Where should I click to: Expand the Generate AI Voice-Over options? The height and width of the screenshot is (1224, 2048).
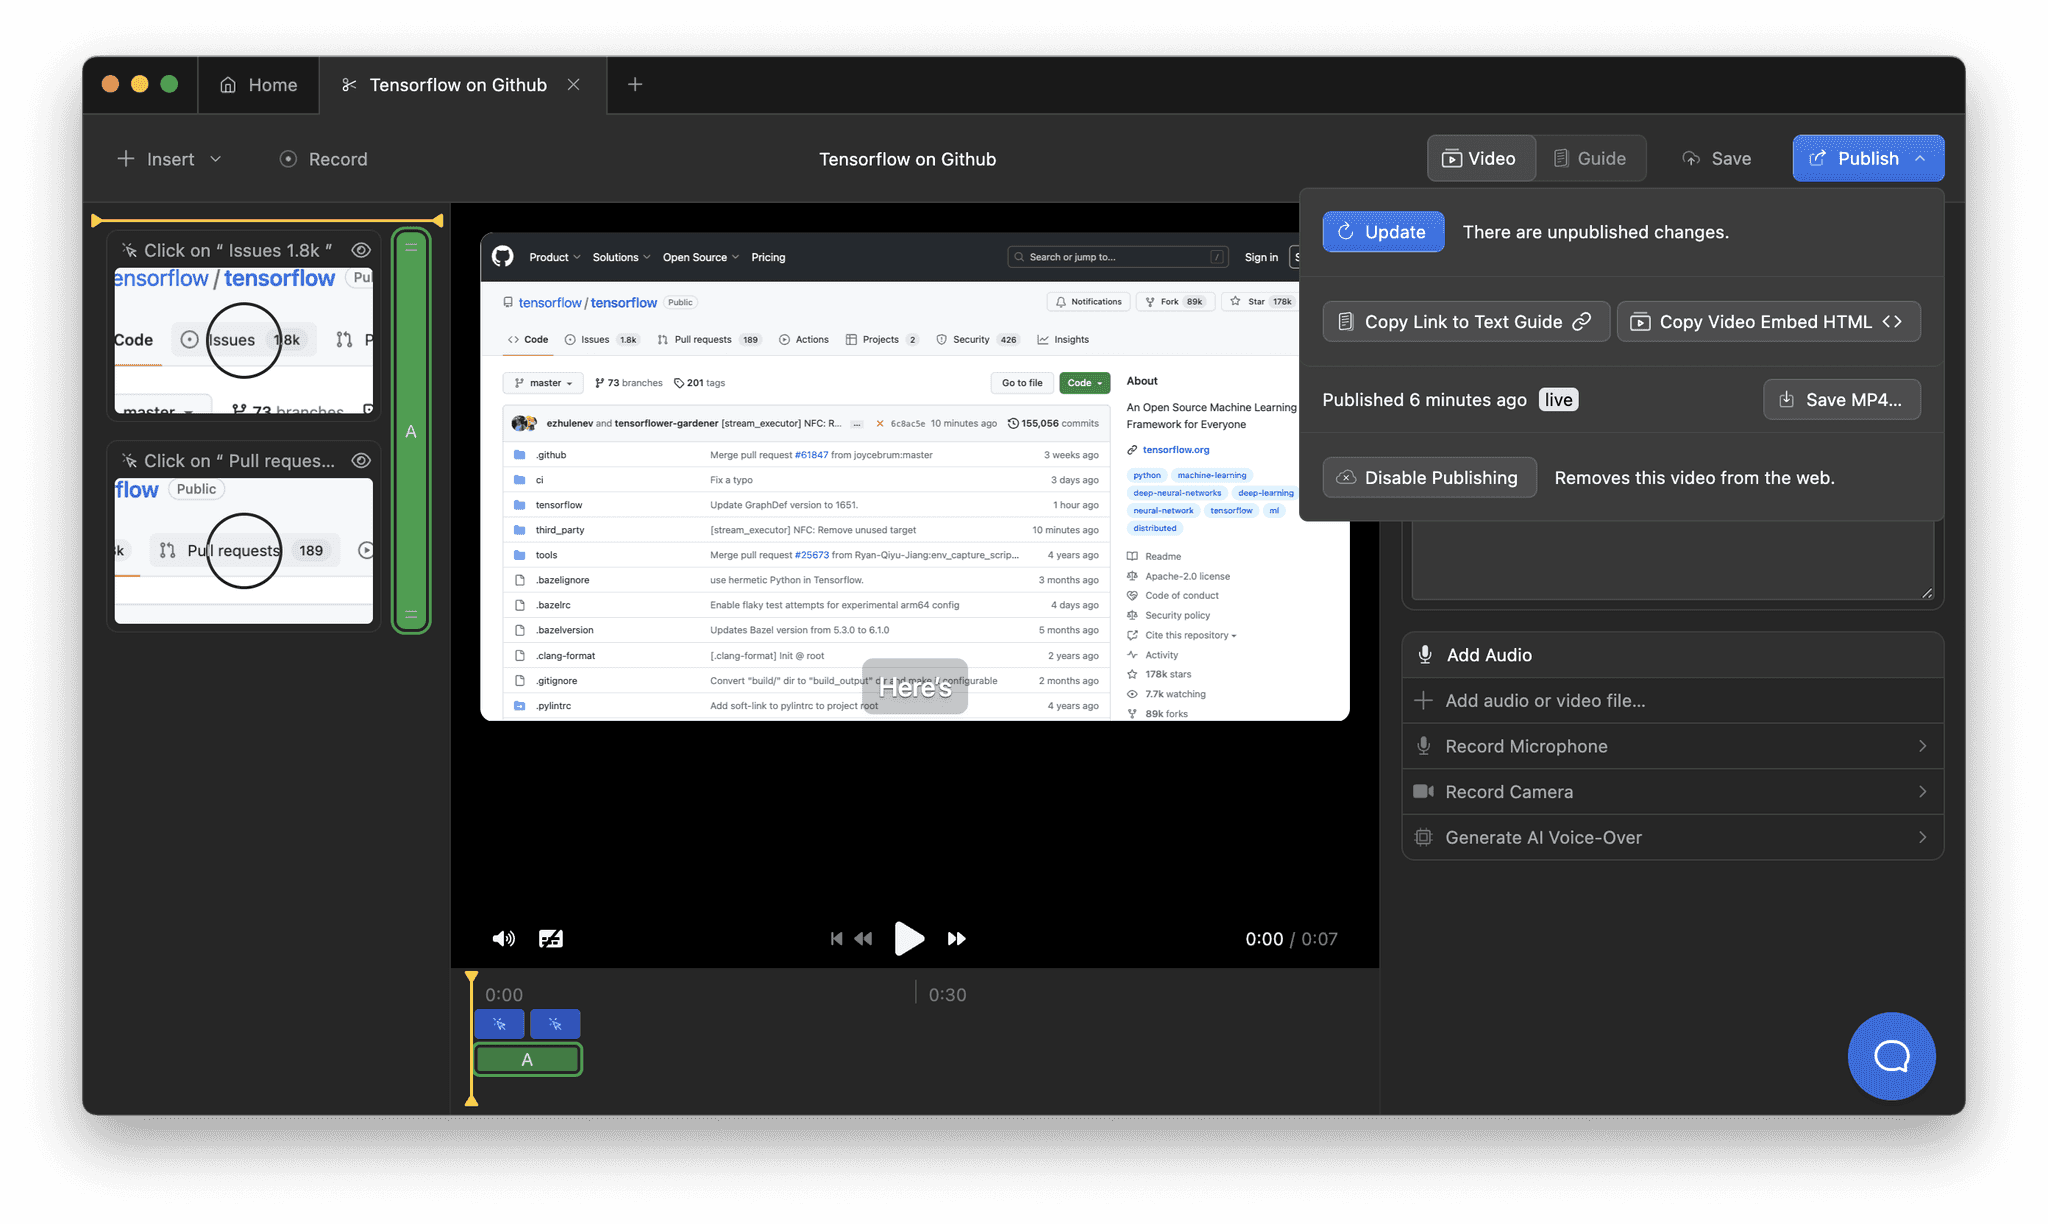click(1671, 837)
